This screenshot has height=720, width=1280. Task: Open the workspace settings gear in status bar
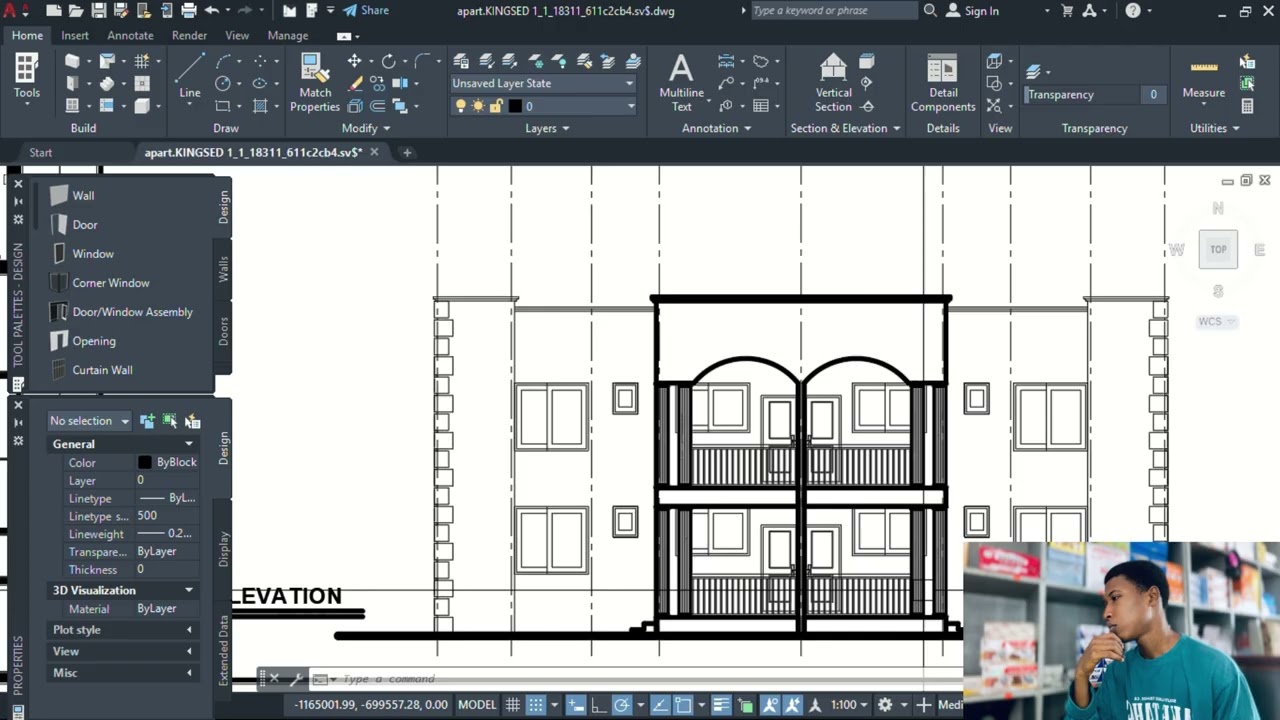coord(884,705)
